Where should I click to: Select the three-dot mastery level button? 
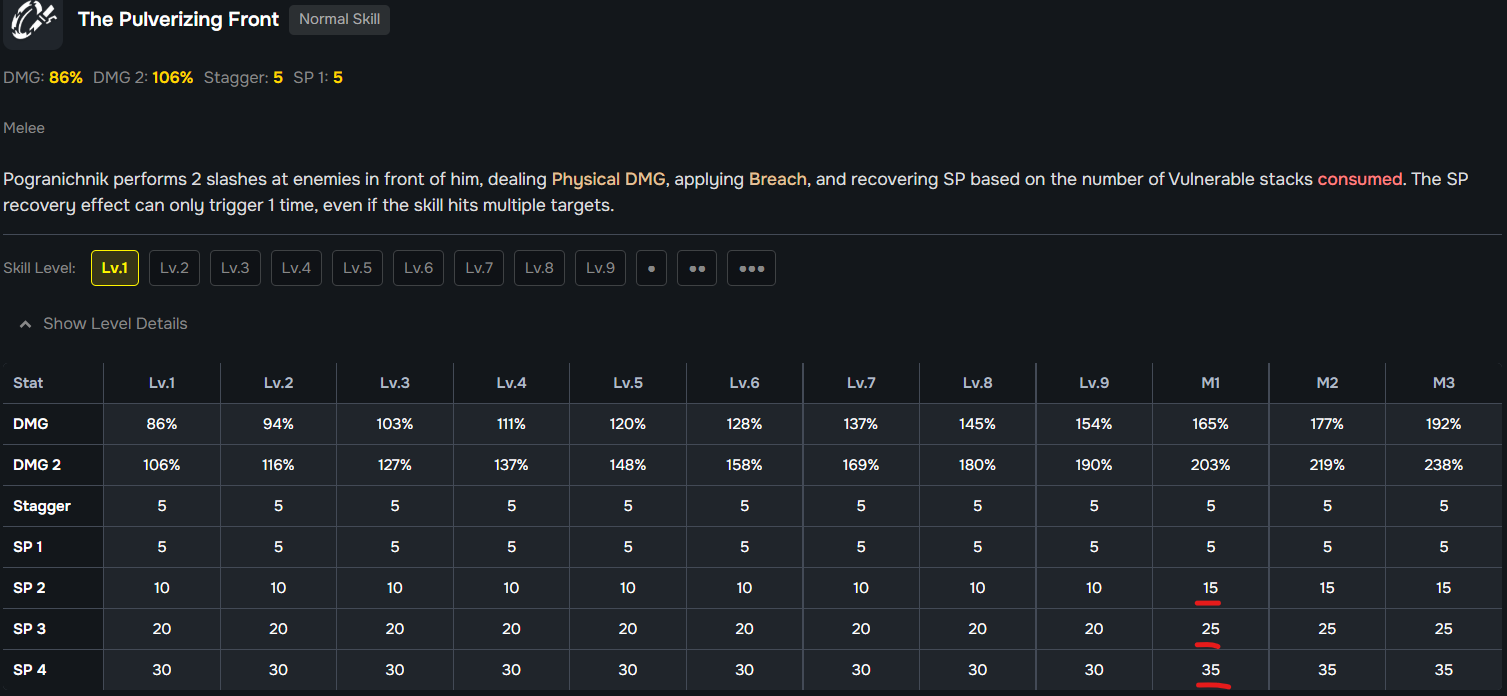751,268
